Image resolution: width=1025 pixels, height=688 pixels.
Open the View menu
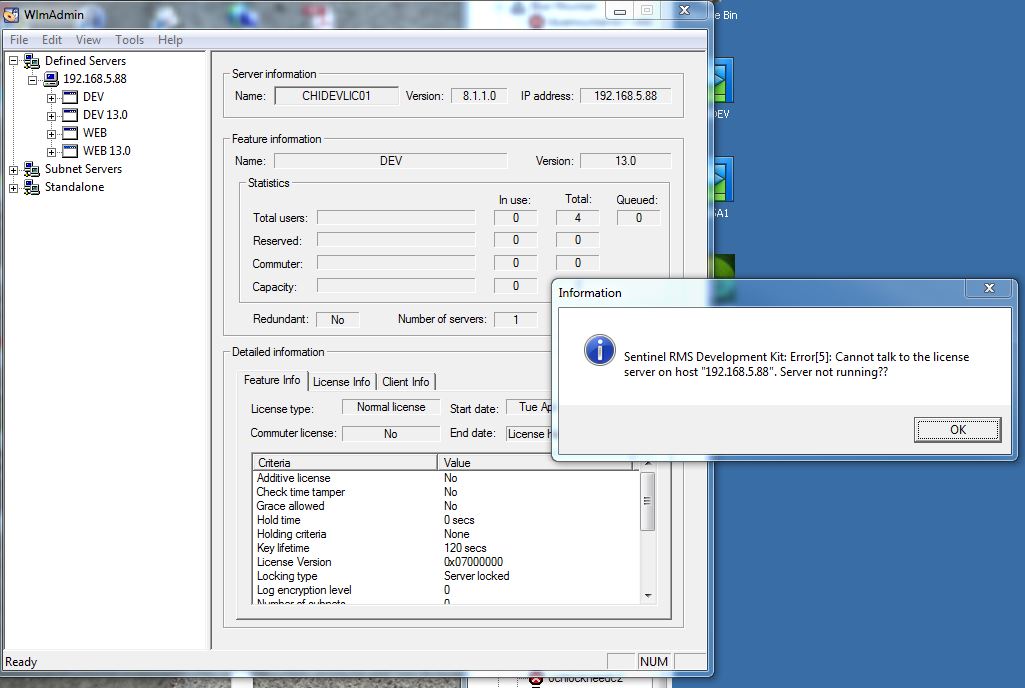88,40
